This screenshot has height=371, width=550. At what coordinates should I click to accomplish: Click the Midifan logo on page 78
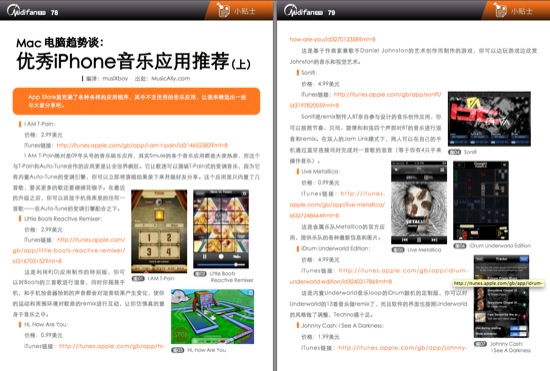tap(27, 11)
